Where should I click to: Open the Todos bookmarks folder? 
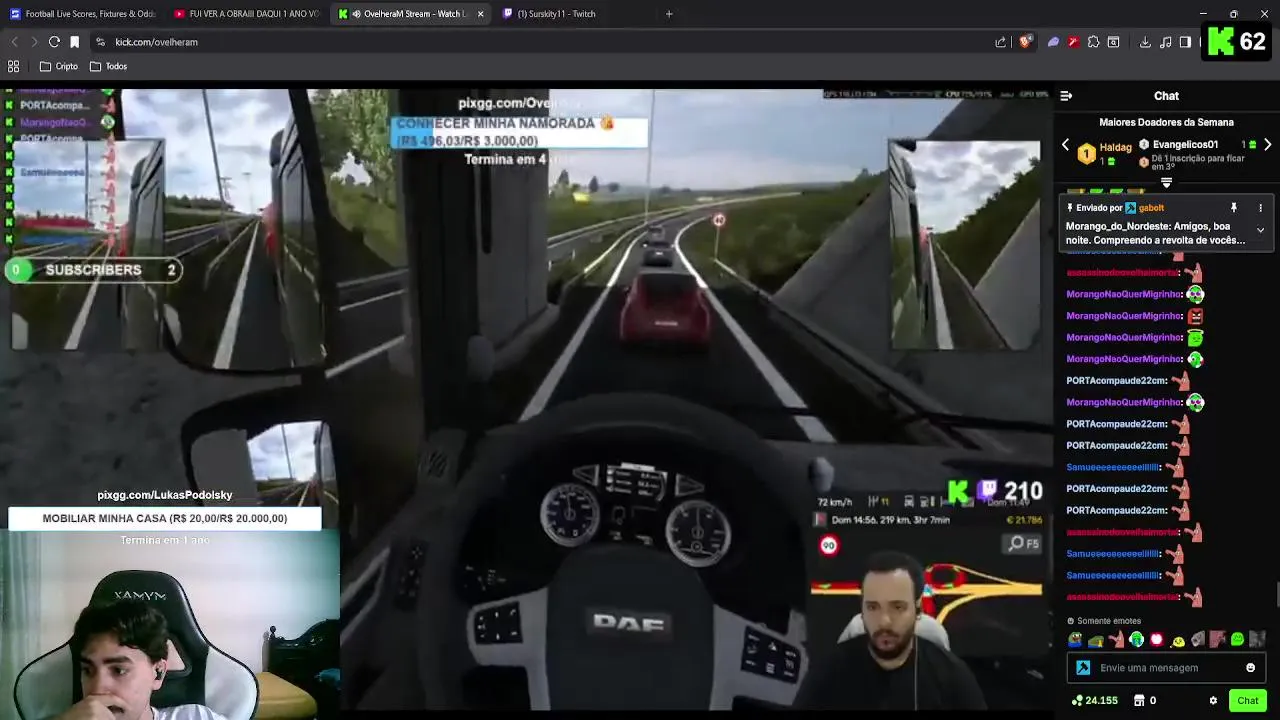[x=109, y=66]
